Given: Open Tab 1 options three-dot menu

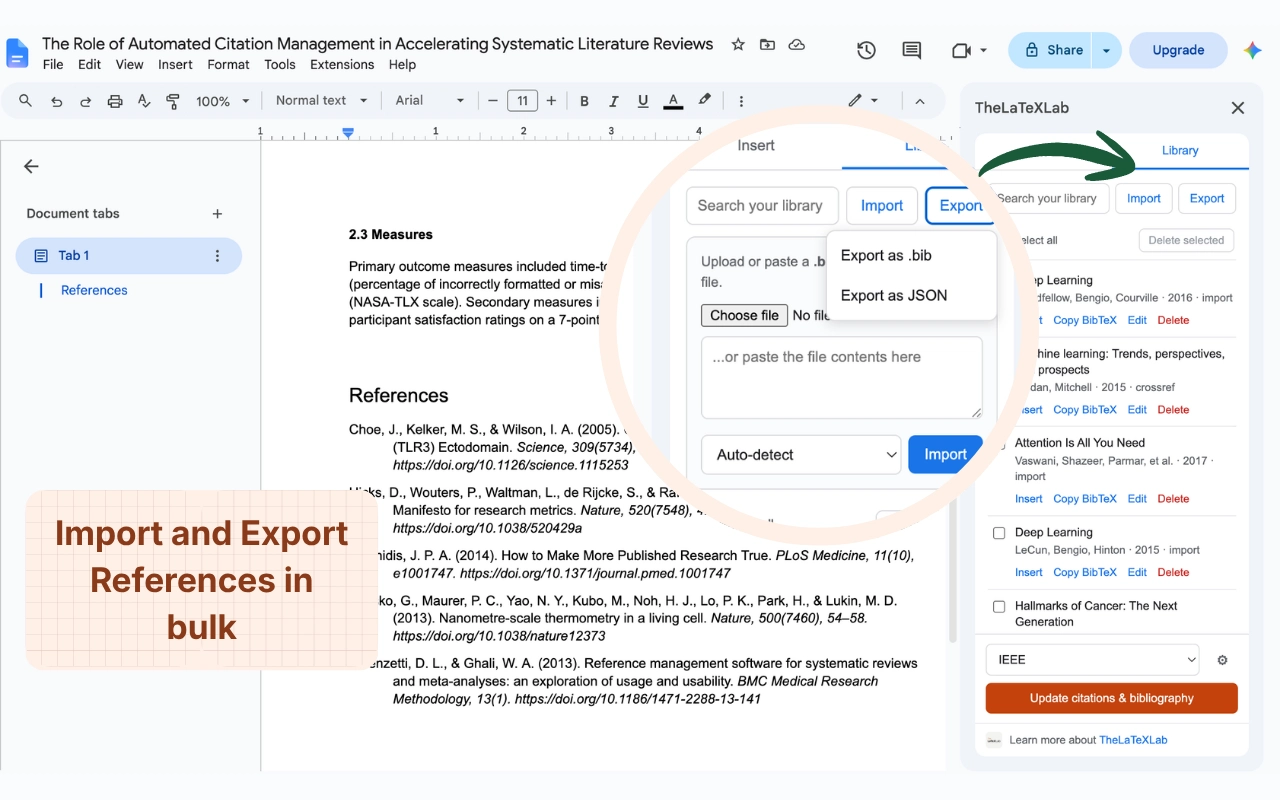Looking at the screenshot, I should coord(217,256).
